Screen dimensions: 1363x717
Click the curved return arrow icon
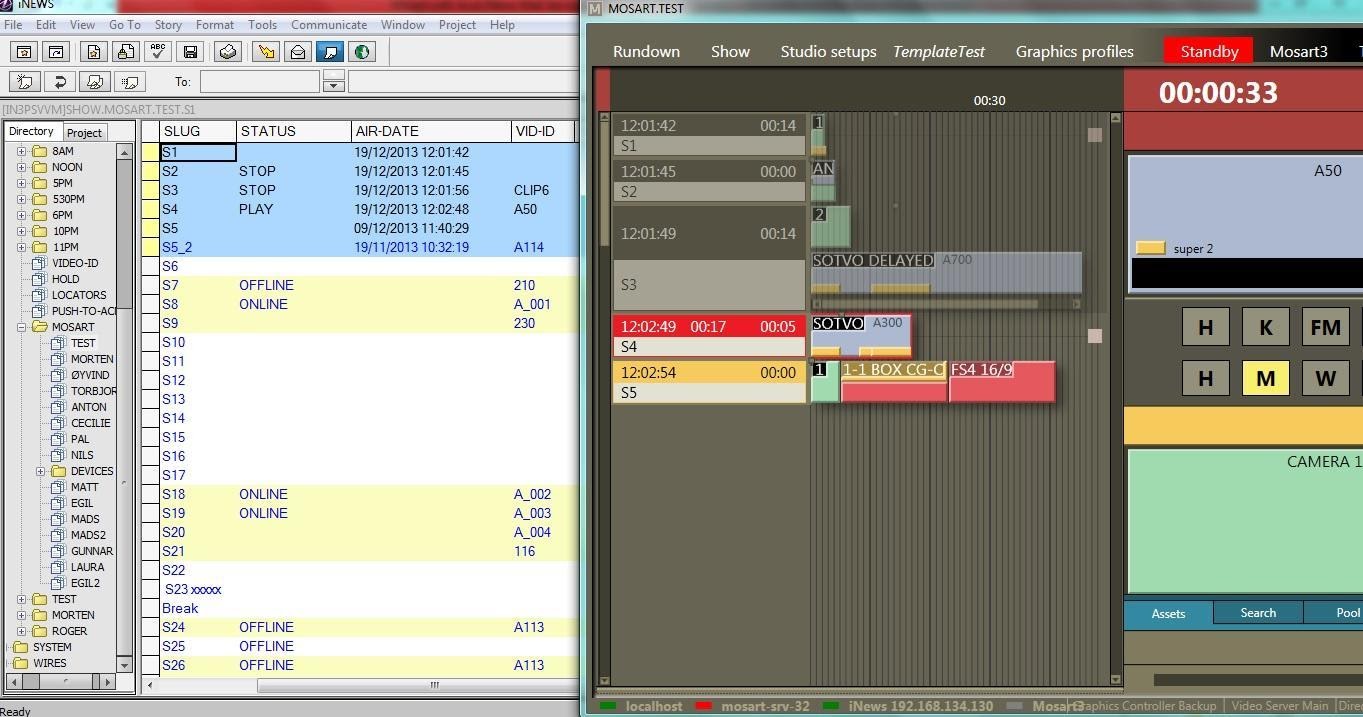click(x=59, y=82)
